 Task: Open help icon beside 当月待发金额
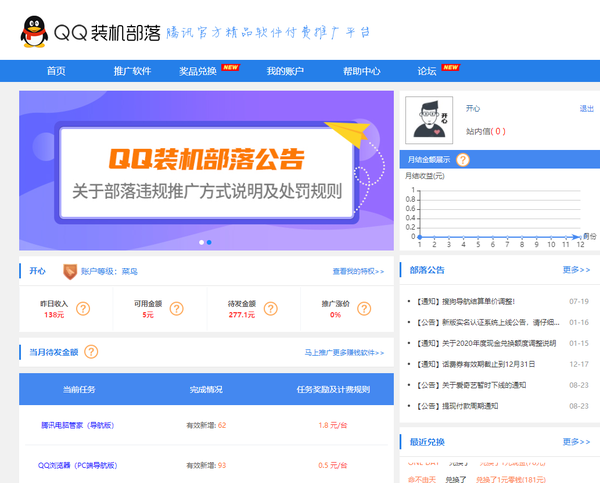point(91,352)
